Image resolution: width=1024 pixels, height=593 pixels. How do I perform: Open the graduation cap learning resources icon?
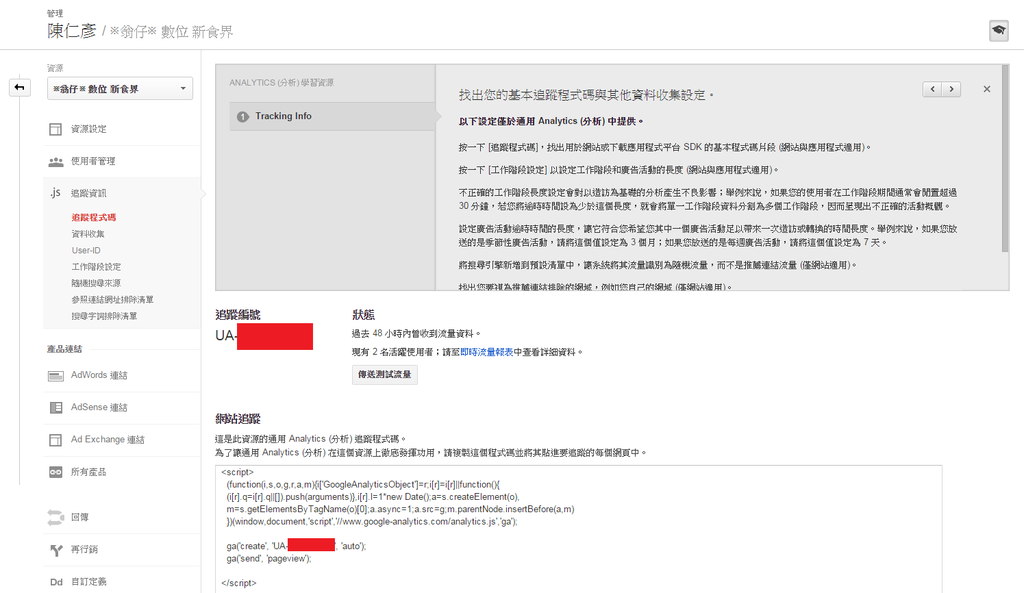pos(999,30)
